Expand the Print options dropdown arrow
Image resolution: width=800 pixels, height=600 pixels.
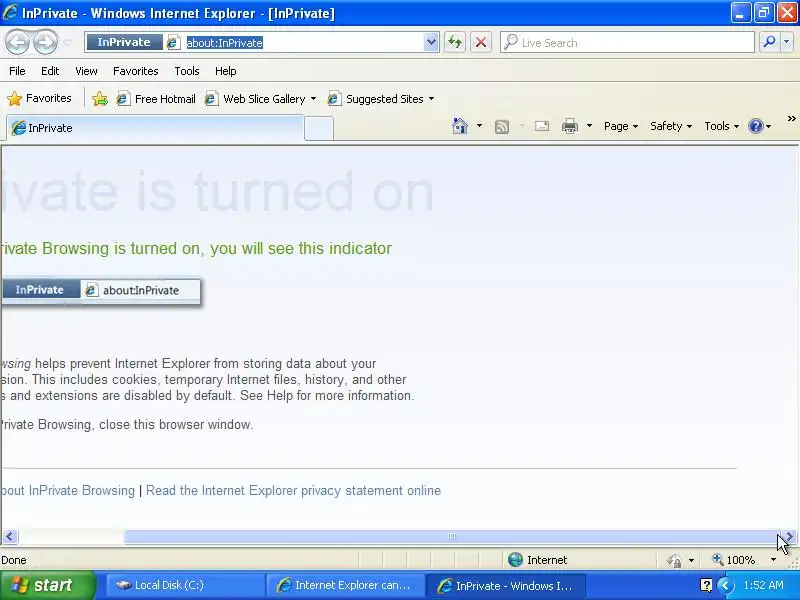tap(589, 126)
